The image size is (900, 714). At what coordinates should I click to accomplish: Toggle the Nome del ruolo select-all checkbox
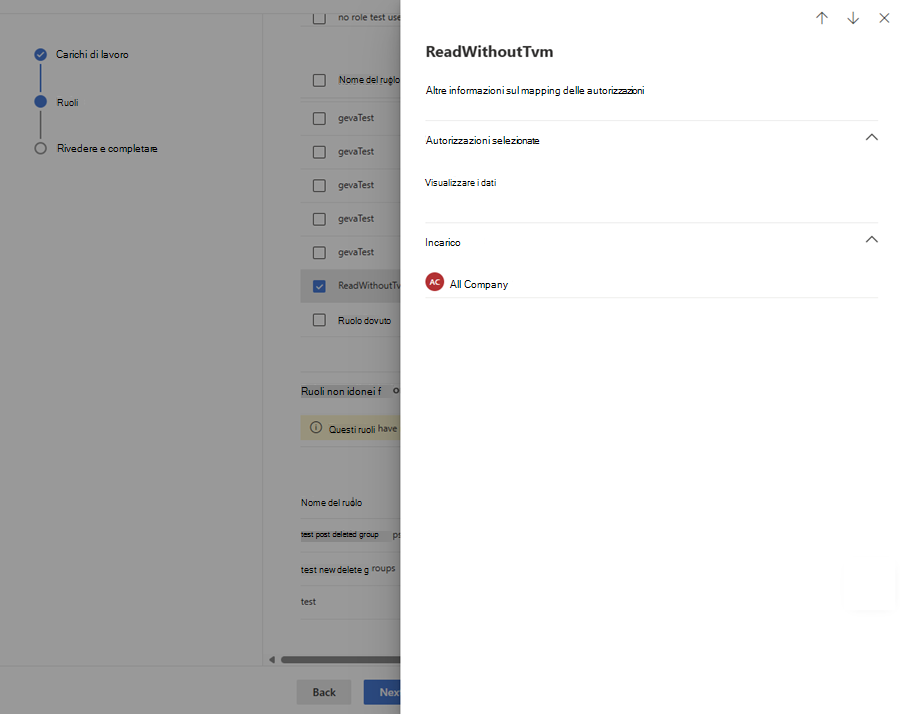319,80
